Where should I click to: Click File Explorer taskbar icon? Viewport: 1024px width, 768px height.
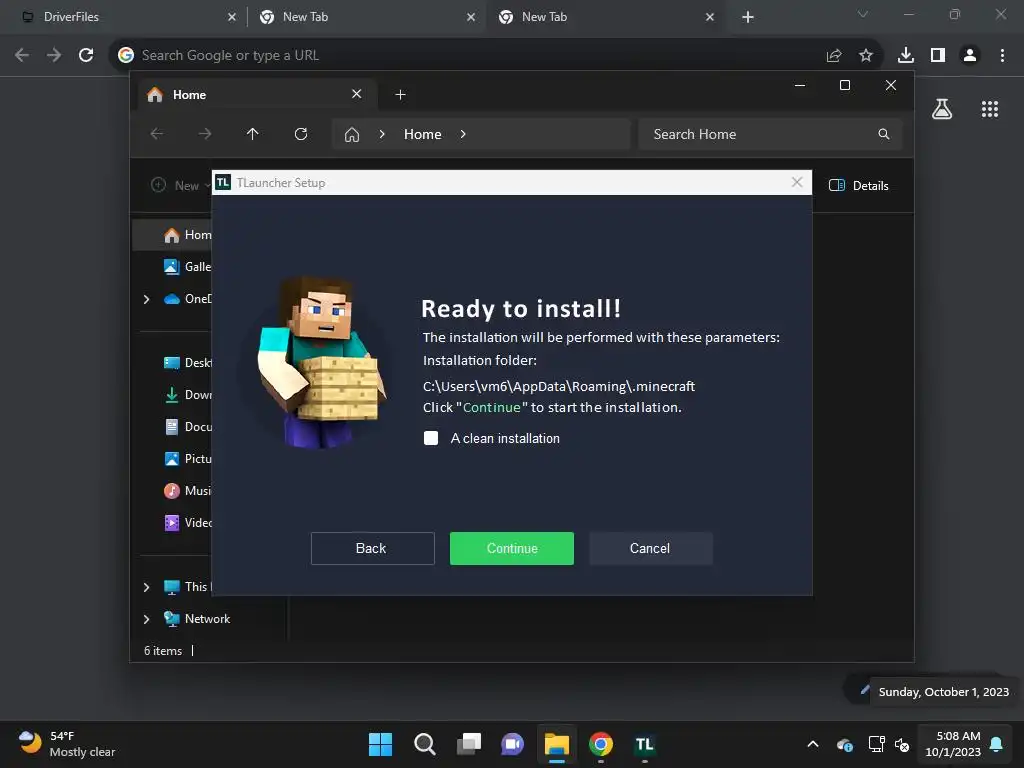tap(556, 744)
